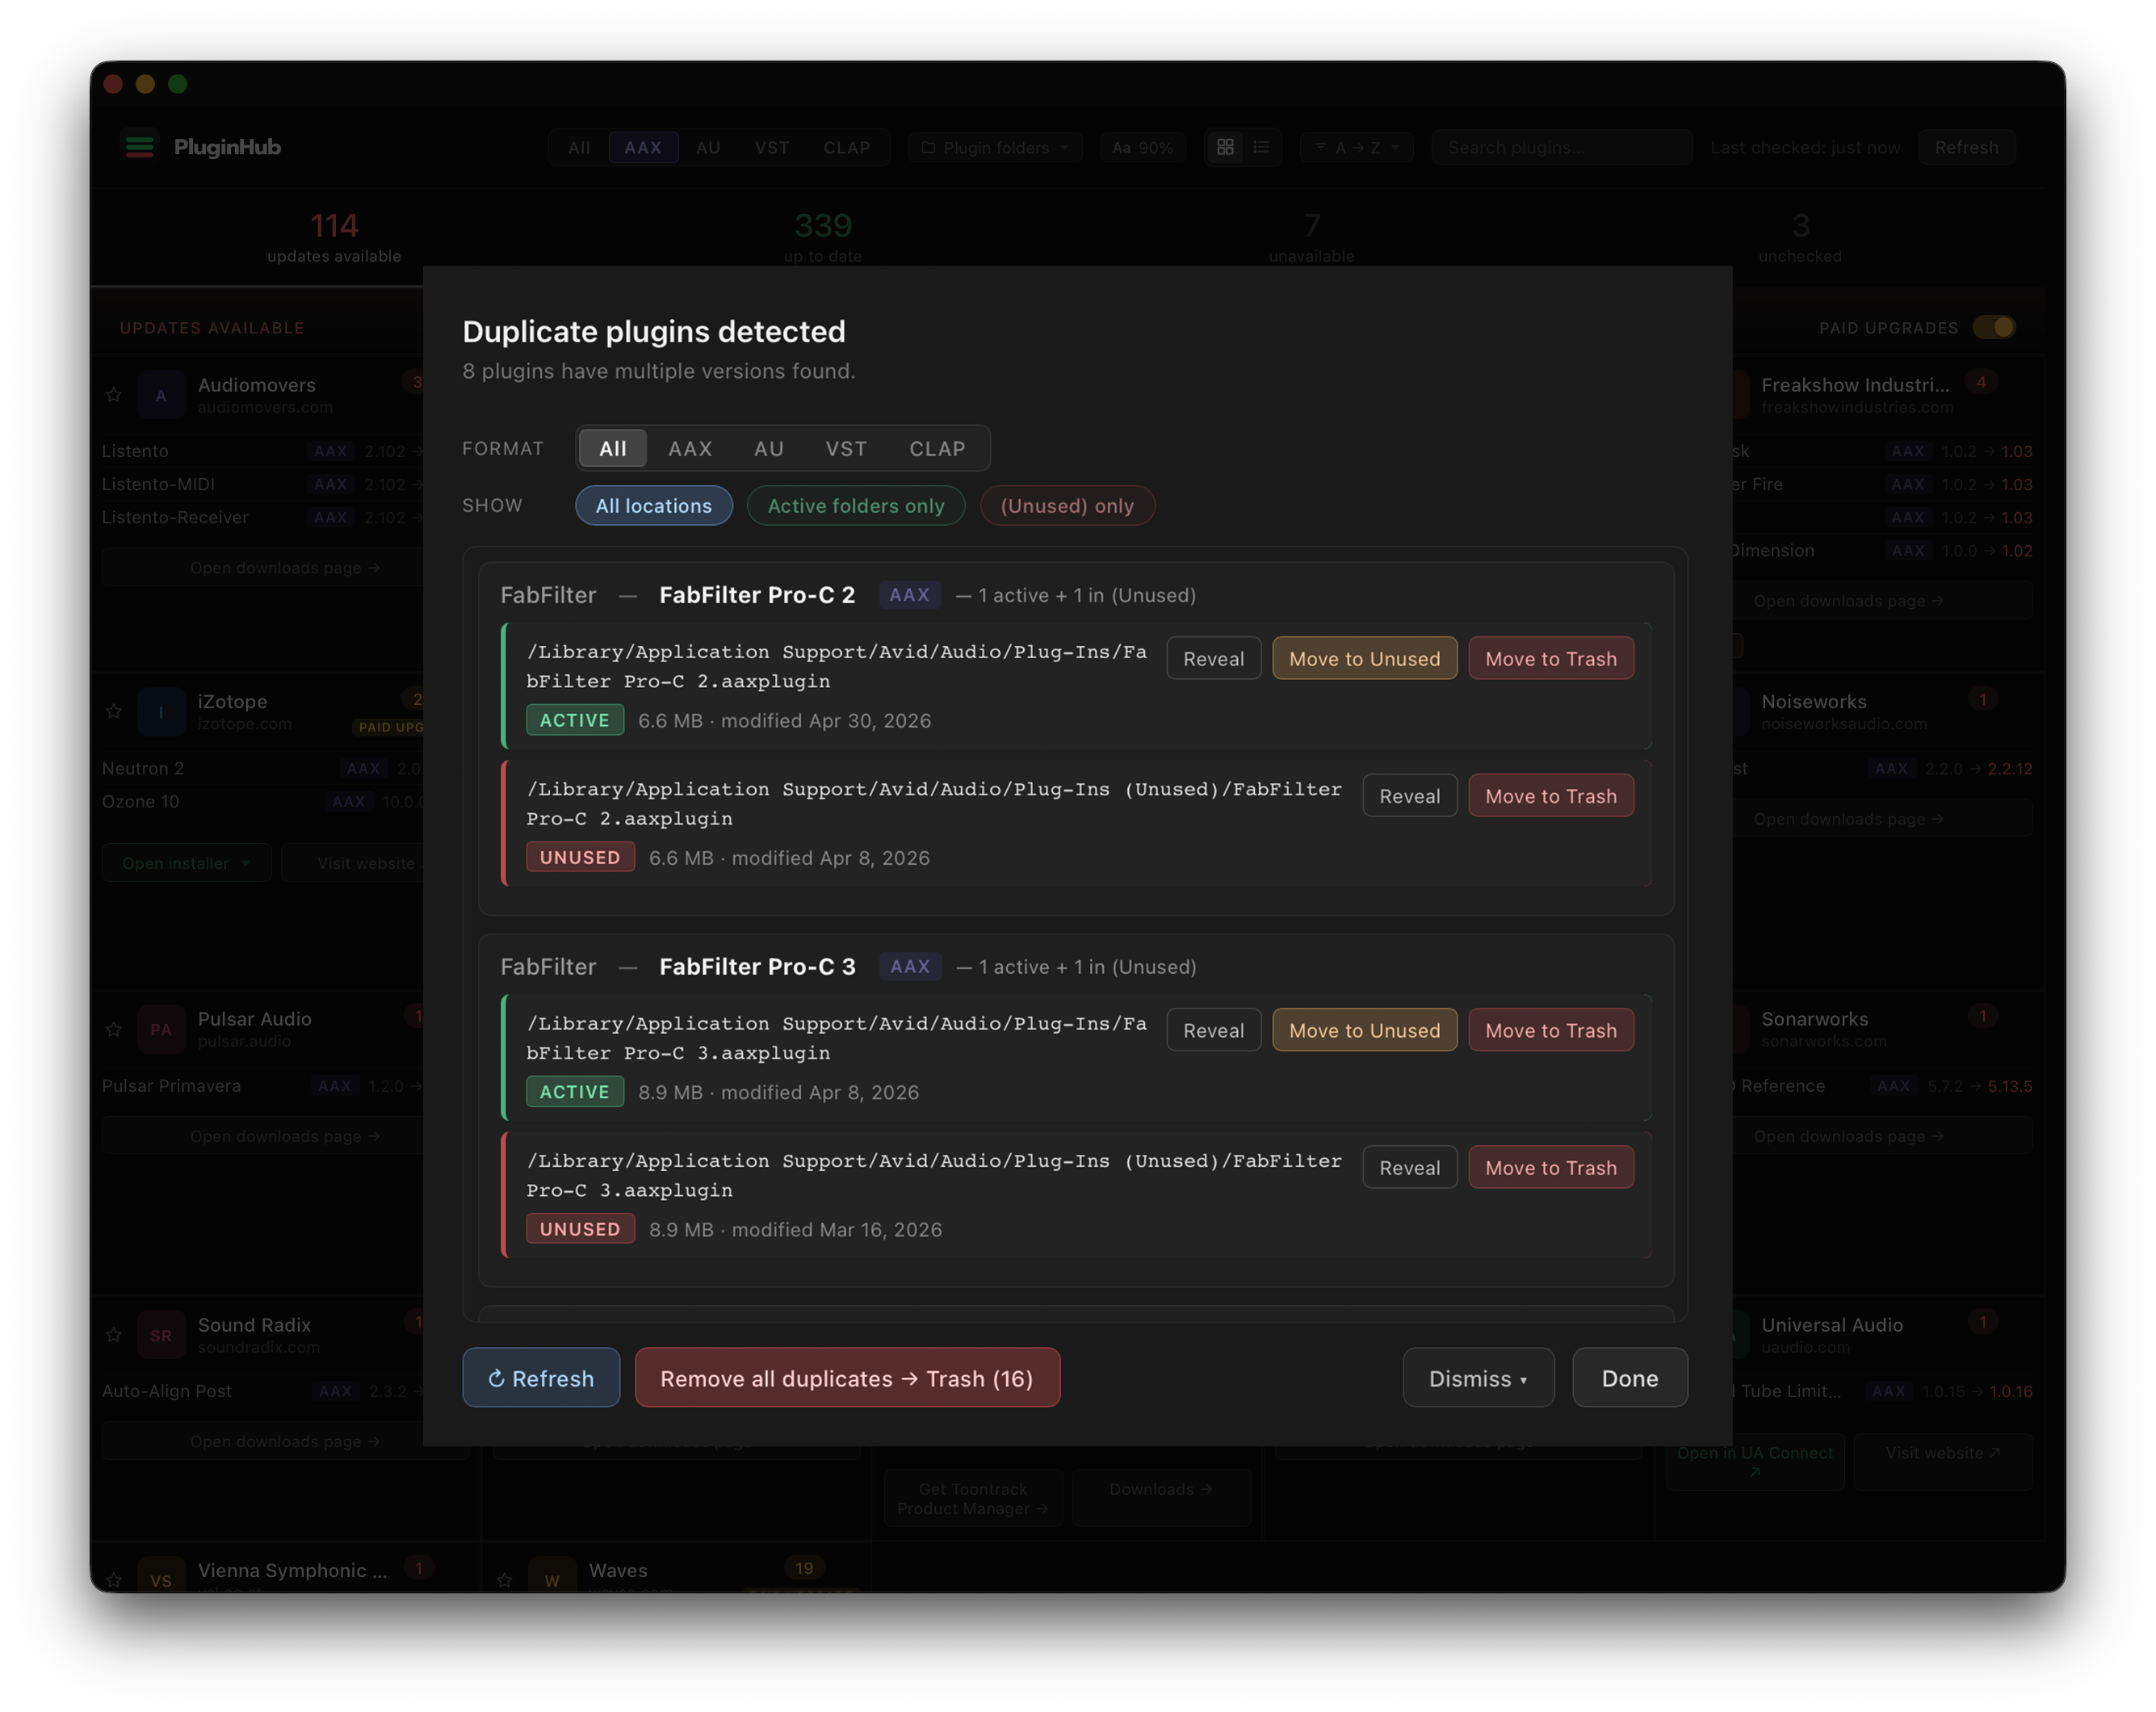Screen dimensions: 2156x1712
Task: Move unused FabFilter Pro-C 3 to Trash
Action: pyautogui.click(x=1551, y=1167)
